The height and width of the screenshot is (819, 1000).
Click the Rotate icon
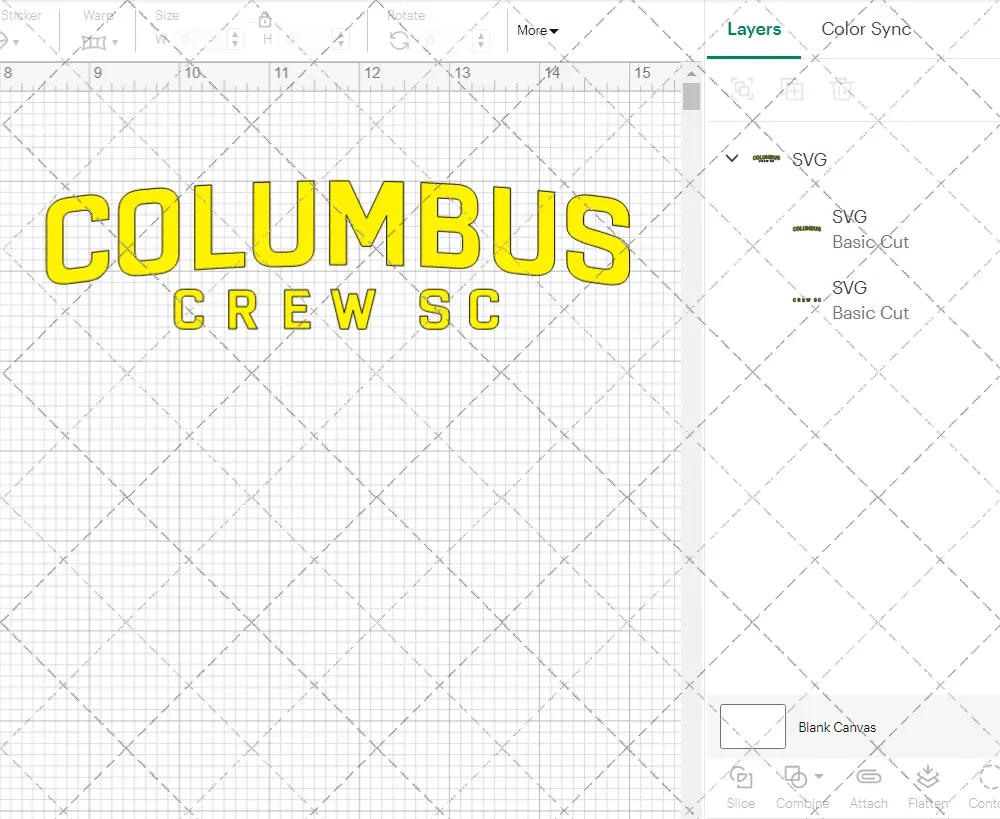(x=400, y=41)
